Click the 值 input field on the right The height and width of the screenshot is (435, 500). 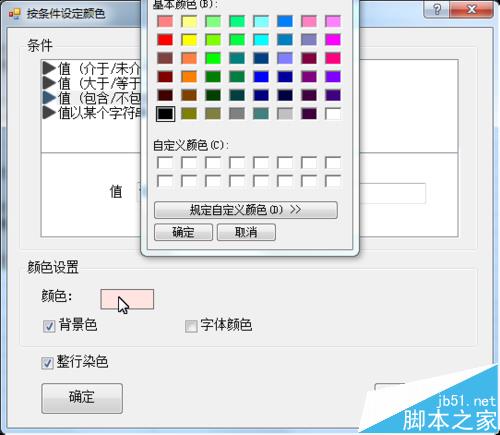pyautogui.click(x=392, y=193)
